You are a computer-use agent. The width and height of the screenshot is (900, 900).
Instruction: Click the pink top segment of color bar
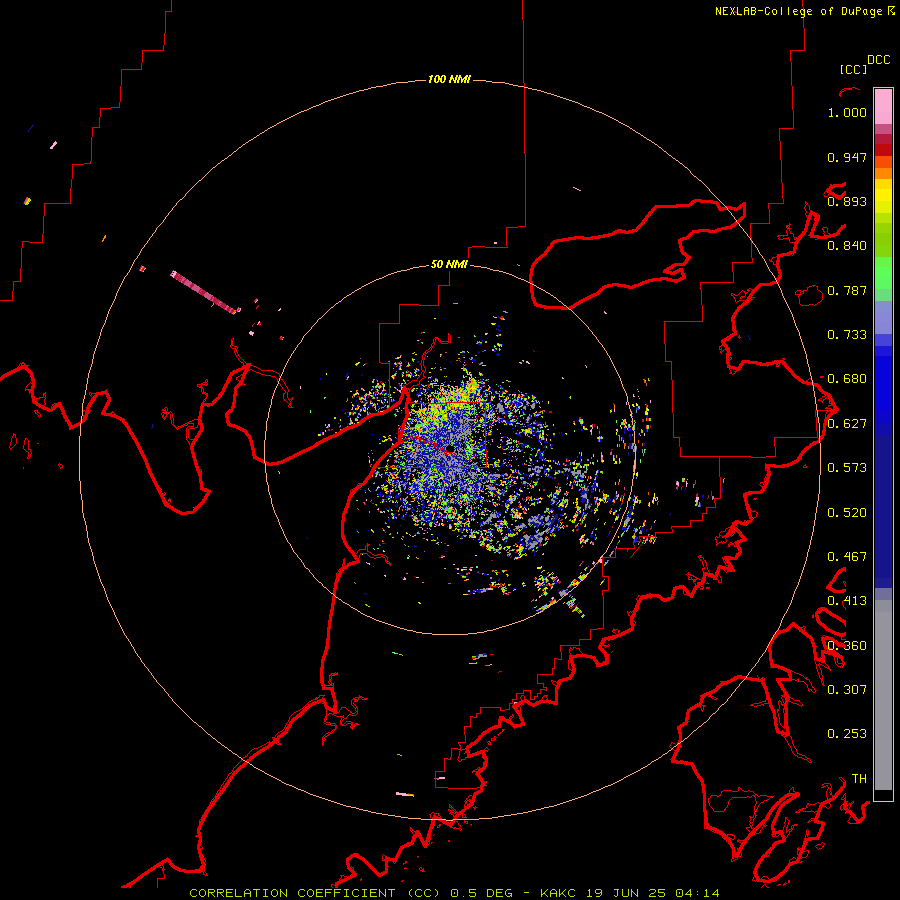point(883,106)
